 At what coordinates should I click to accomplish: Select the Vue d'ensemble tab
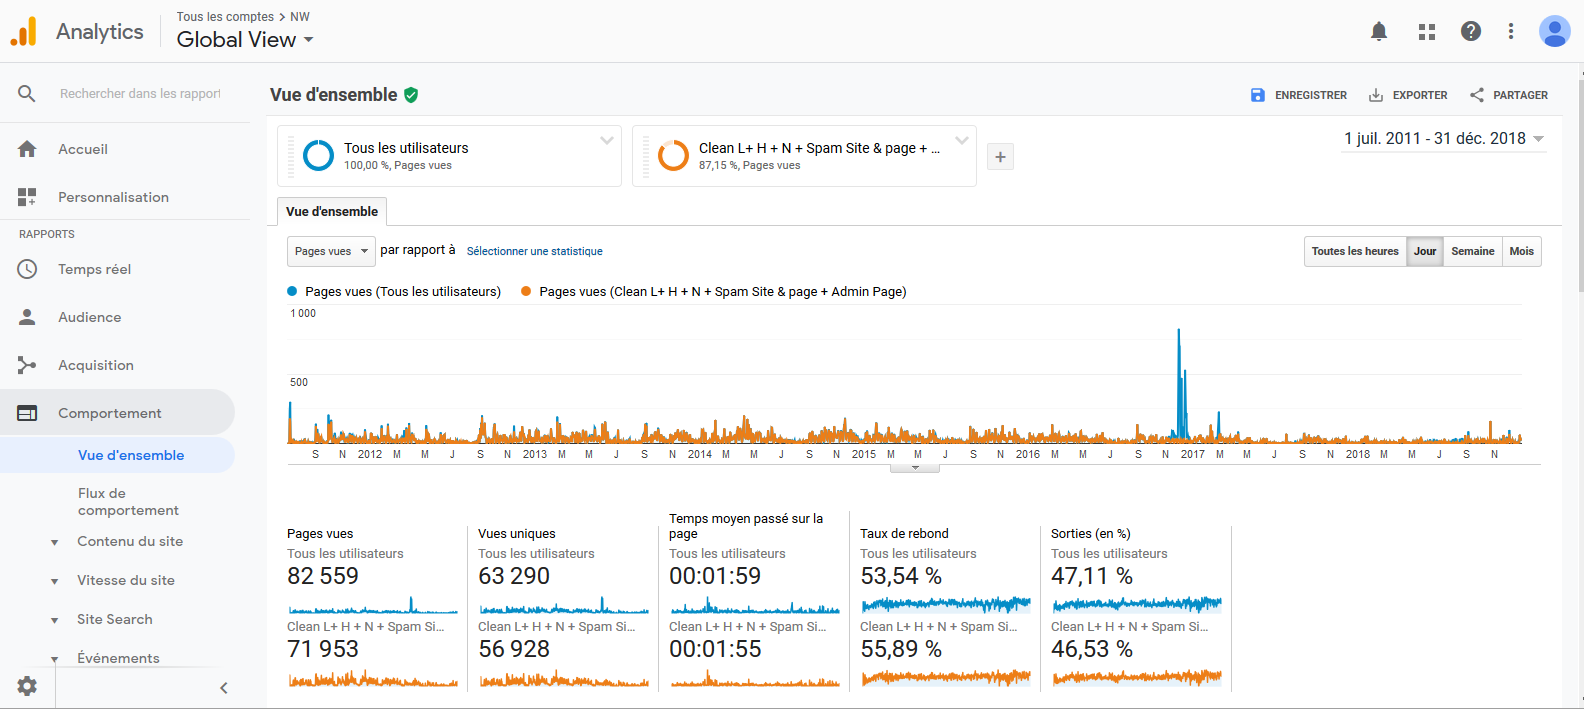(332, 212)
